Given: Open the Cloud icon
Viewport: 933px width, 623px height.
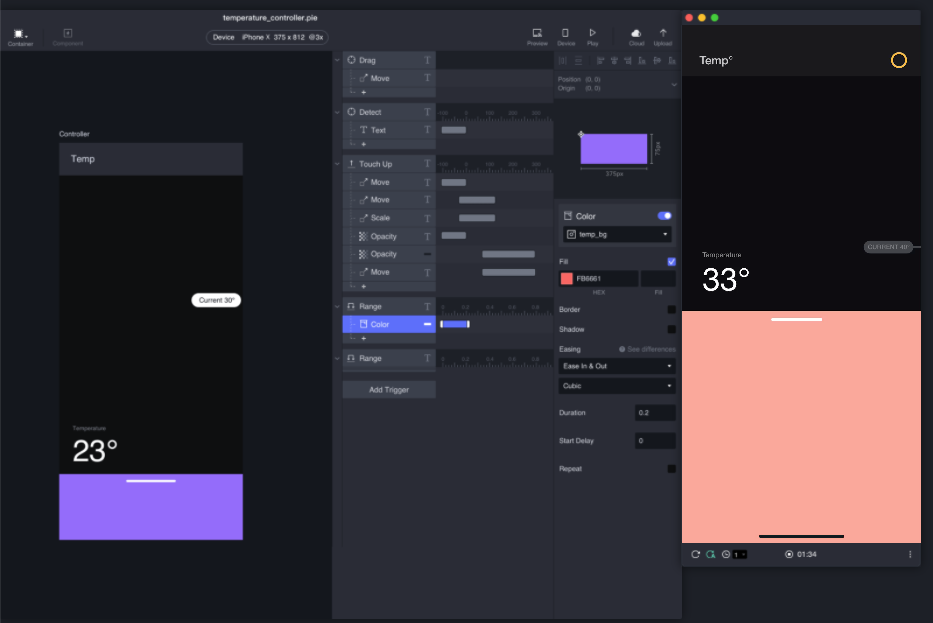Looking at the screenshot, I should (636, 33).
